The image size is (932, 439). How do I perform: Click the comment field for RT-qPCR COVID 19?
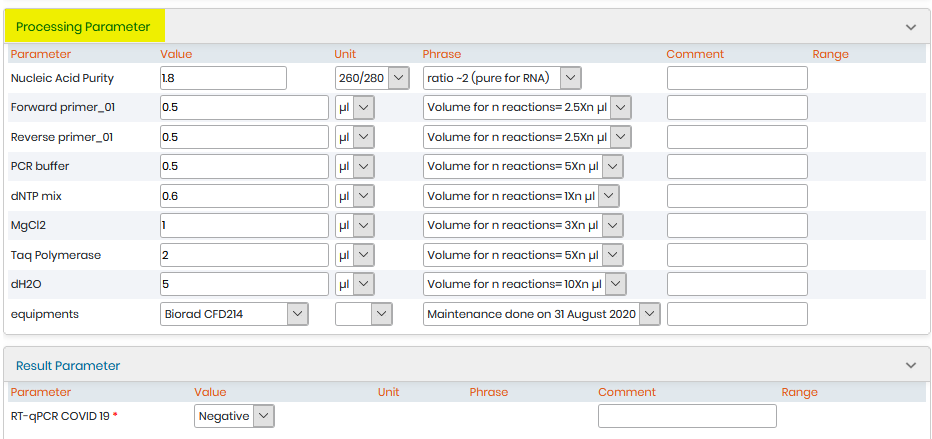pos(687,416)
